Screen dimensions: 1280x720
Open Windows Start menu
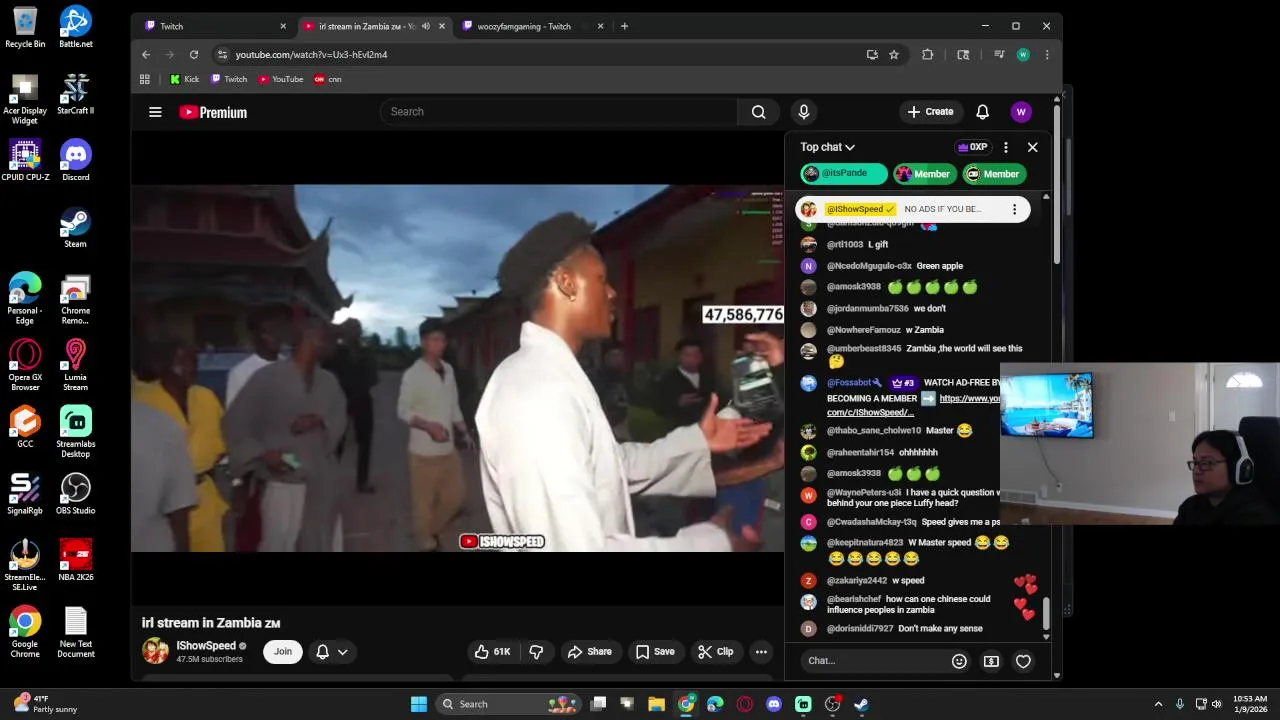point(419,704)
